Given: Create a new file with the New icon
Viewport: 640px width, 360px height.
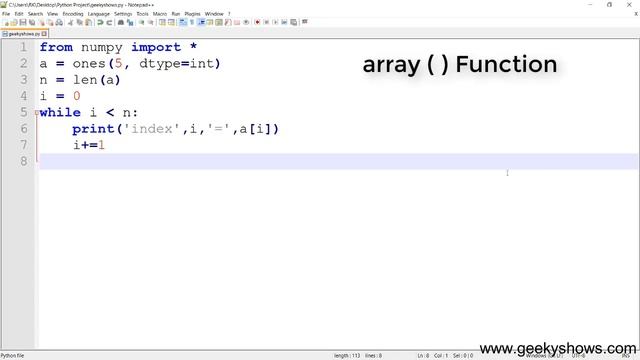Looking at the screenshot, I should [x=6, y=22].
